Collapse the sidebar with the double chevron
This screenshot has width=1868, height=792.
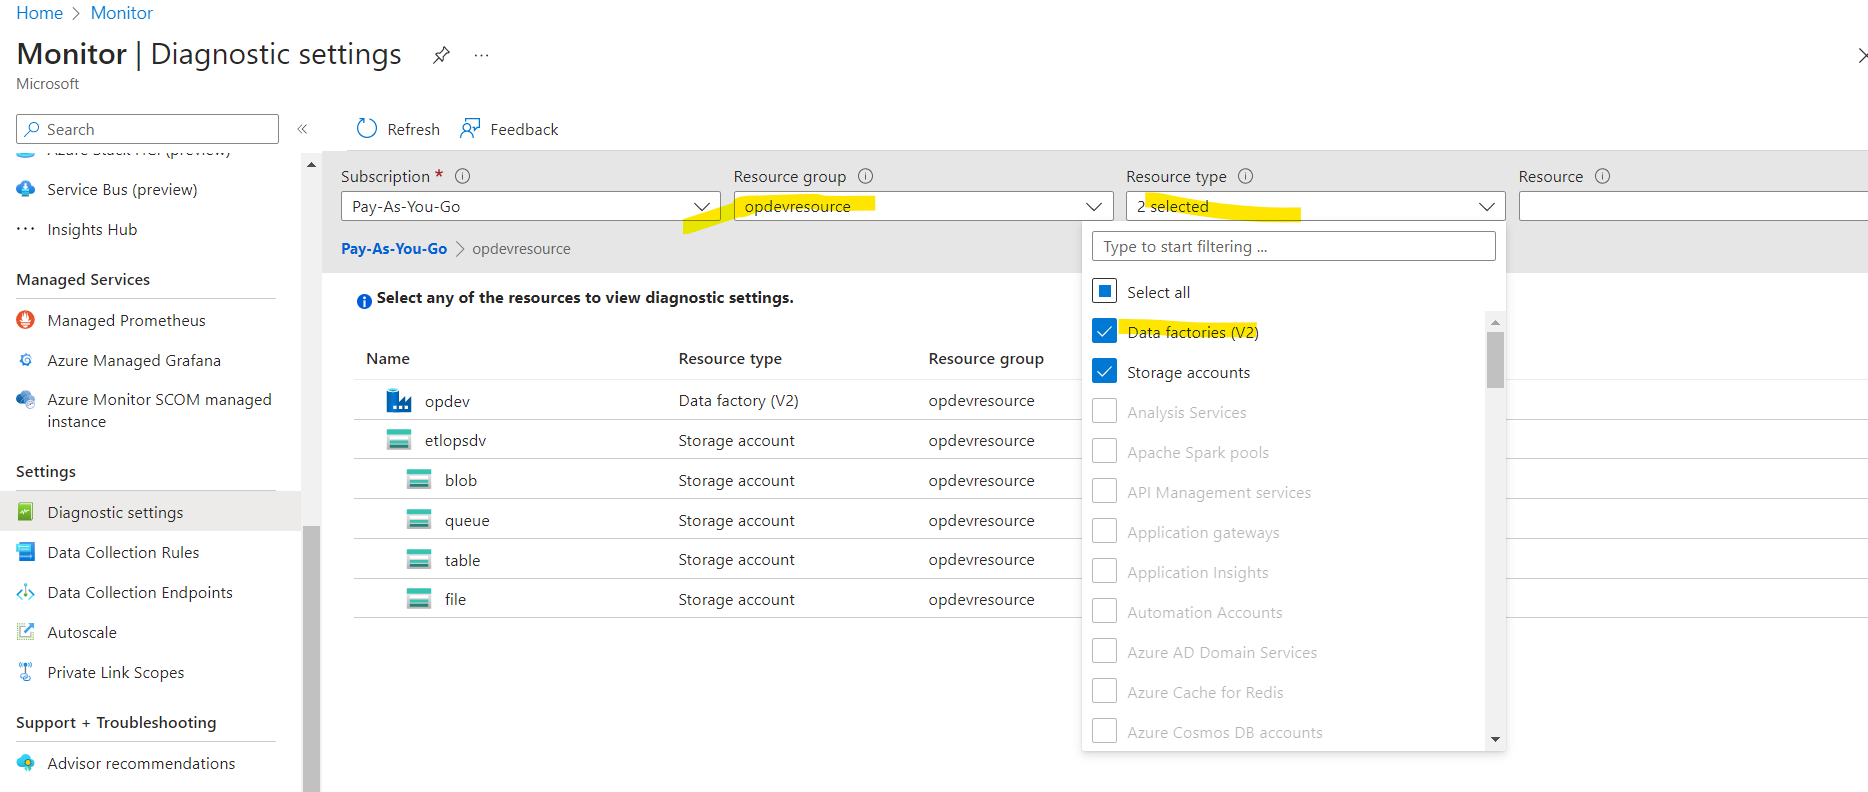(302, 129)
